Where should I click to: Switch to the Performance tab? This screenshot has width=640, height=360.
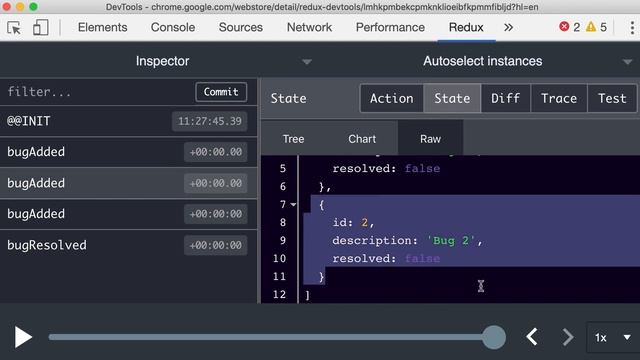pyautogui.click(x=390, y=27)
